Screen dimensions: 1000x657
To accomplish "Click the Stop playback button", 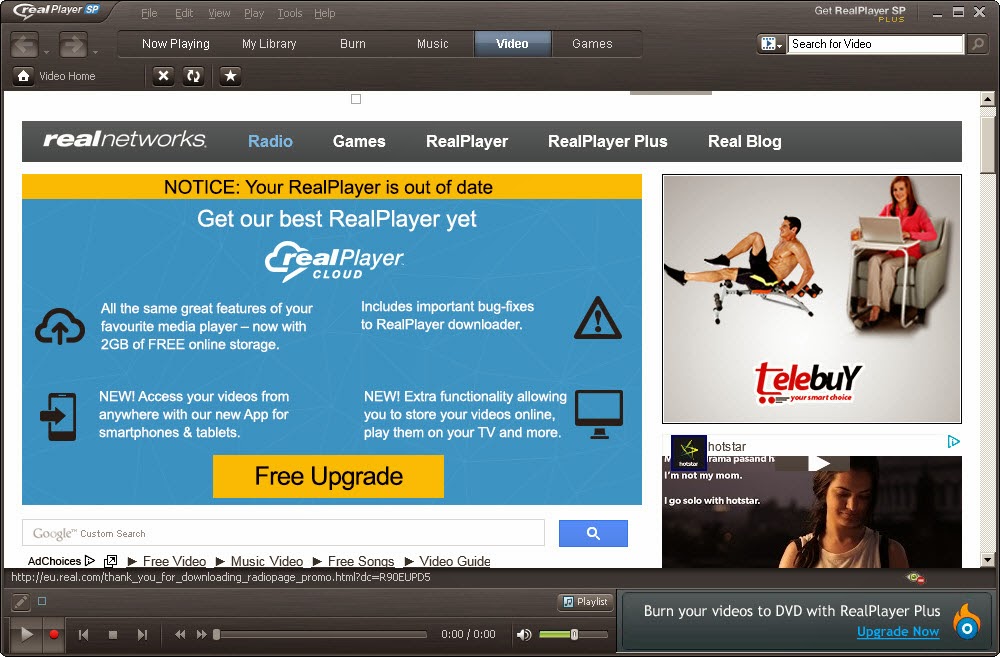I will click(x=113, y=635).
